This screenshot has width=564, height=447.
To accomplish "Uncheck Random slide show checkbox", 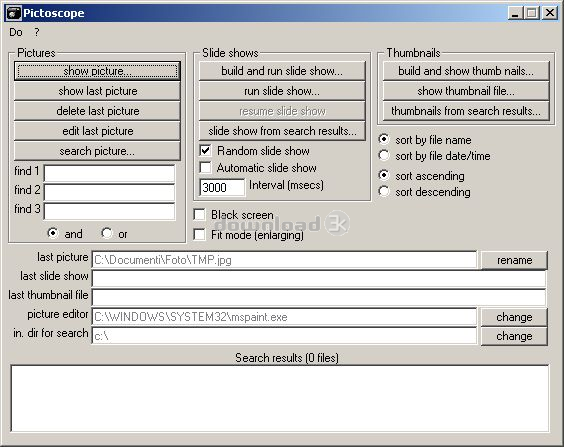I will (x=205, y=150).
